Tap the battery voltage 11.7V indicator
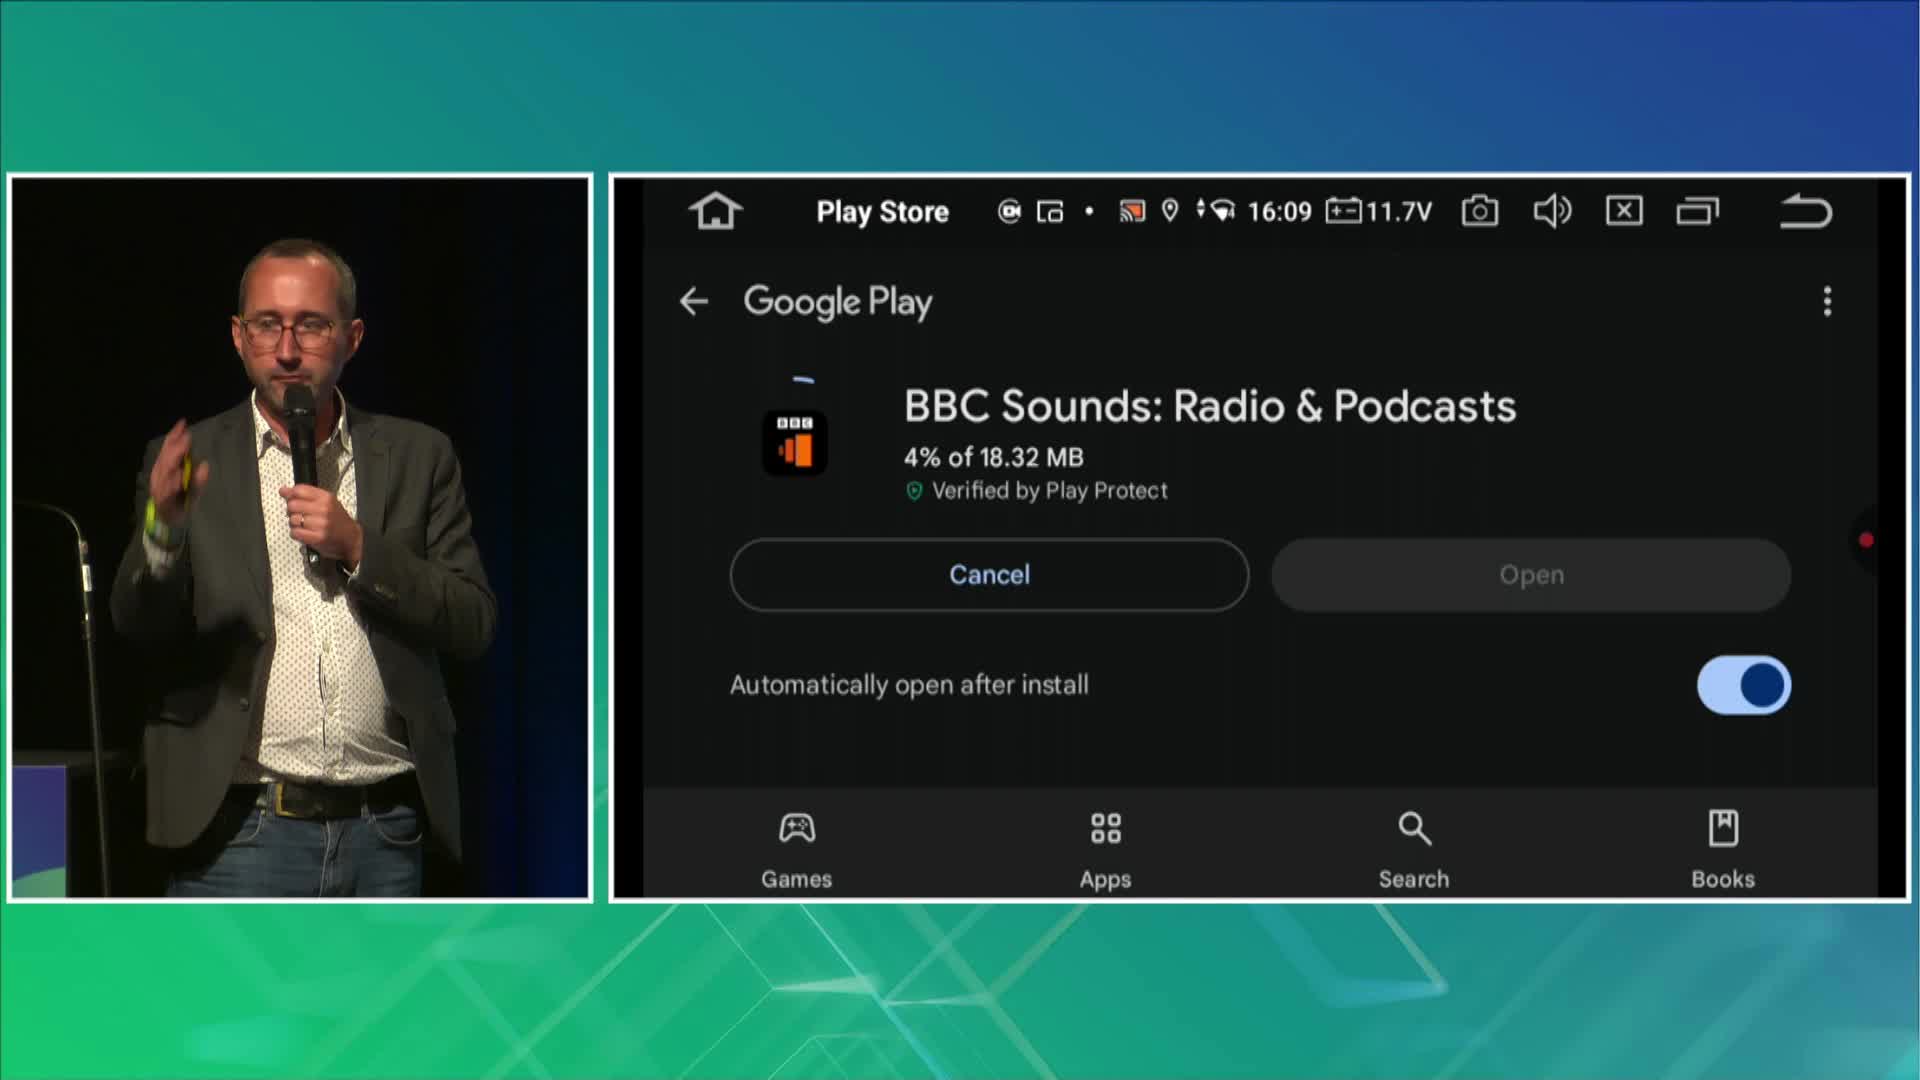This screenshot has height=1080, width=1920. click(x=1379, y=211)
